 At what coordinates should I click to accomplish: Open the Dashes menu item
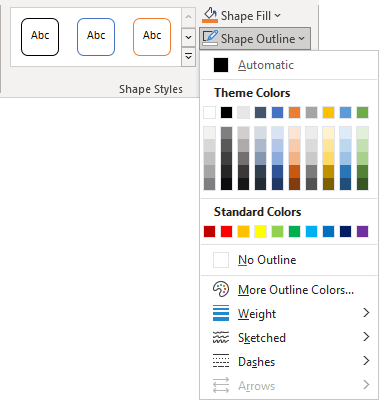coord(289,361)
